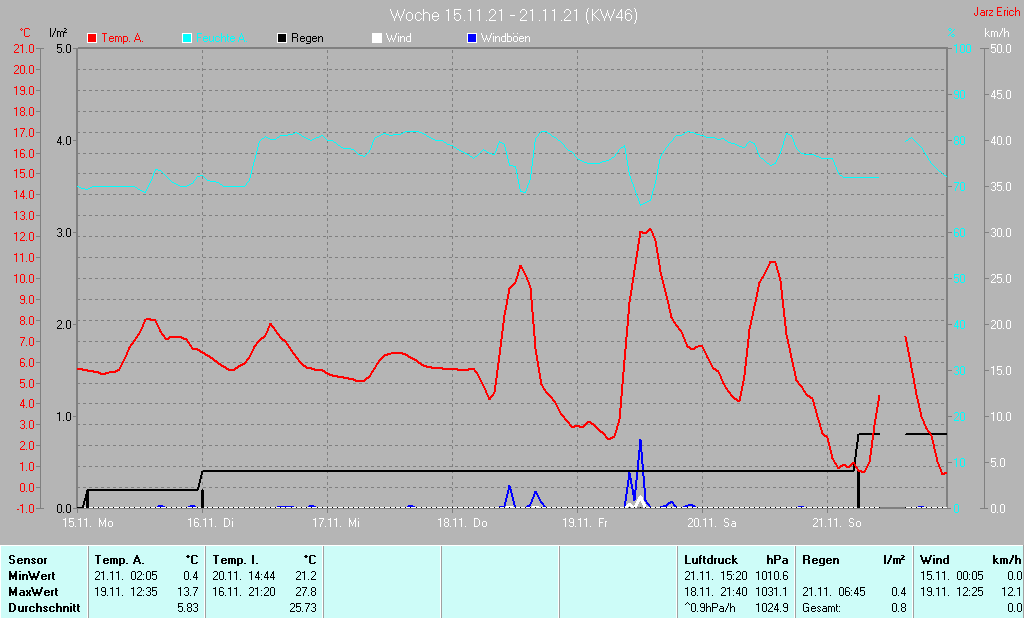The width and height of the screenshot is (1024, 618).
Task: Click the Regen time '21.11. 06:45'
Action: 834,592
